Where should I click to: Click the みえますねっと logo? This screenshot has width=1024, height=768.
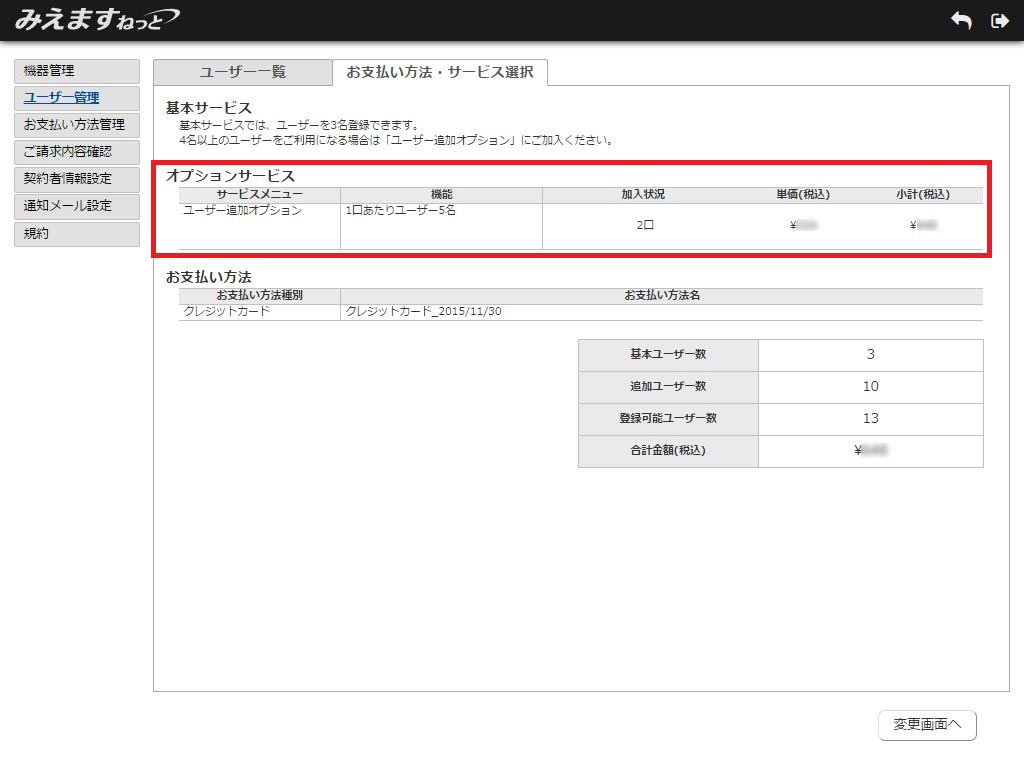click(x=97, y=20)
